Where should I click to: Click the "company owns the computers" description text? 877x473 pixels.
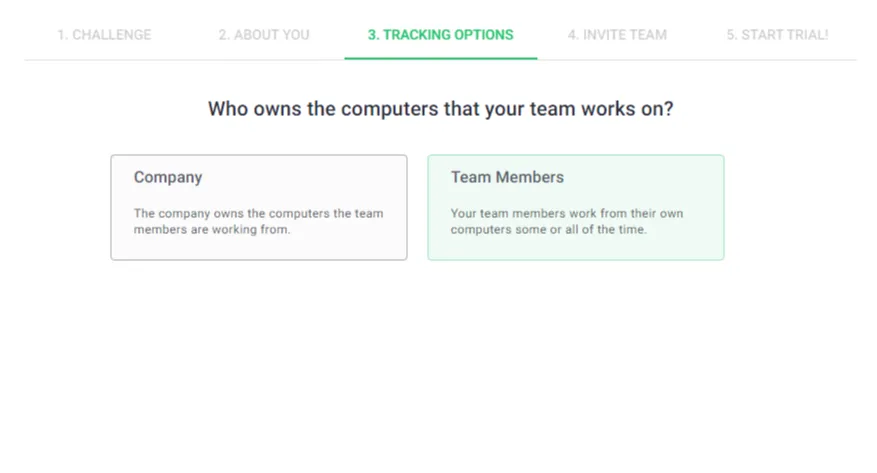[x=258, y=221]
